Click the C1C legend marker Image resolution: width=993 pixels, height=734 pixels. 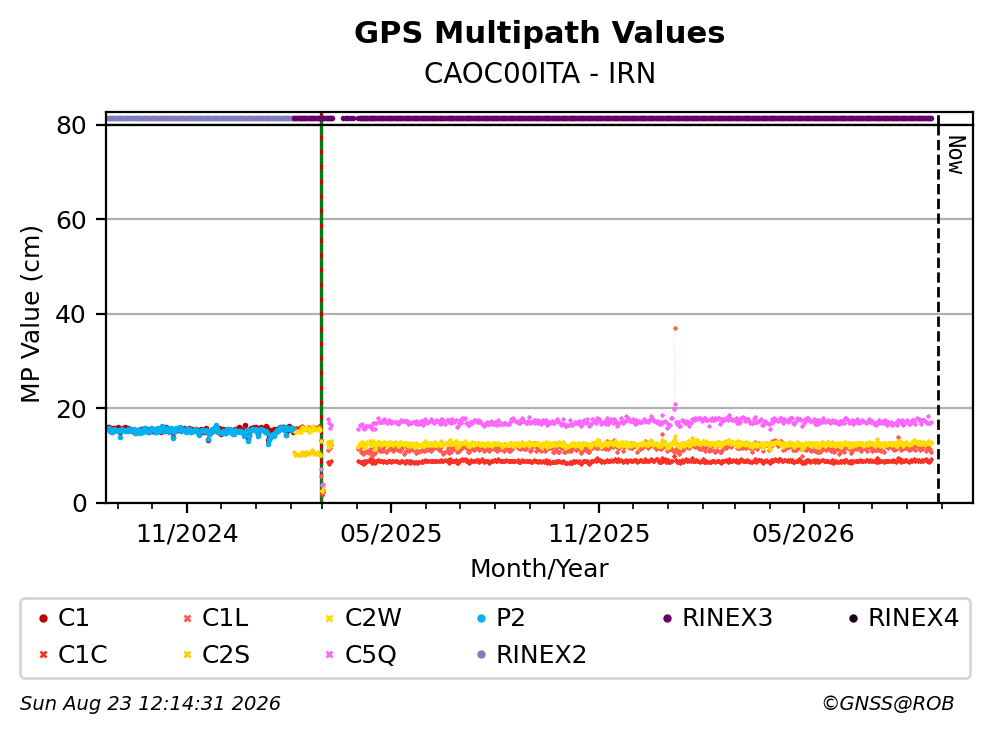(43, 655)
